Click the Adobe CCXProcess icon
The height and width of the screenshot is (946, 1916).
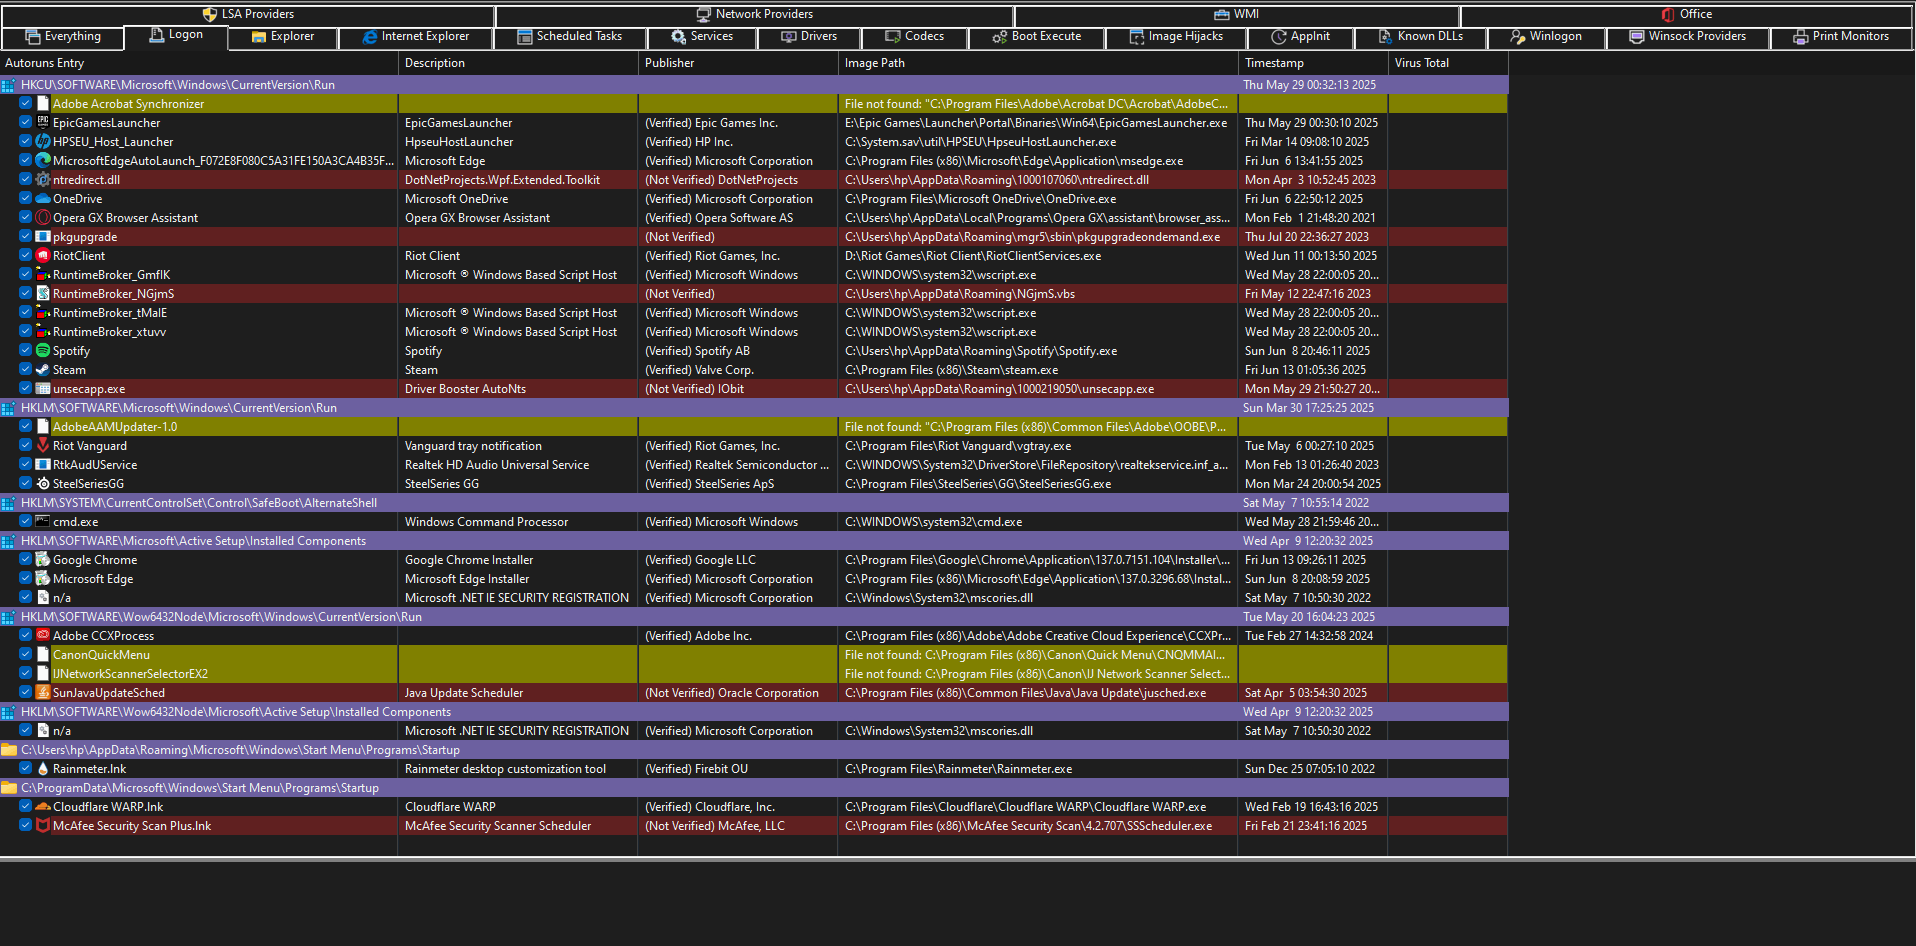pos(43,636)
